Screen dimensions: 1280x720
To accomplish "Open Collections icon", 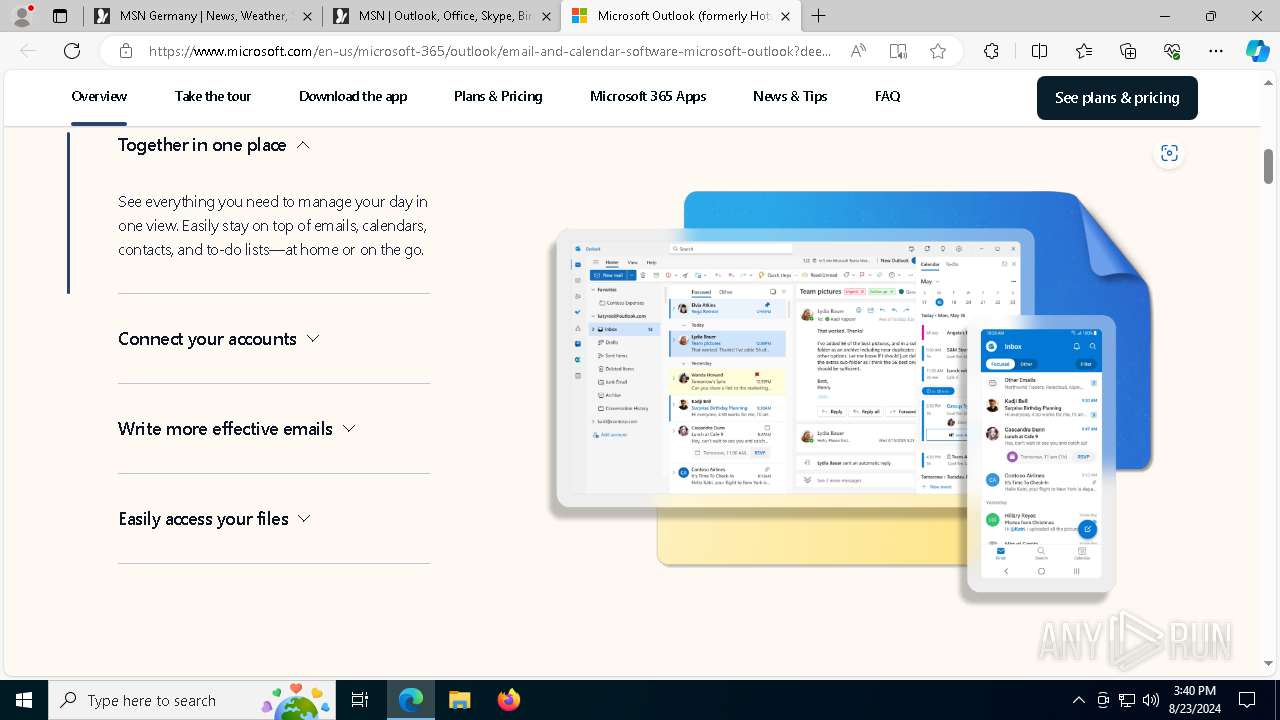I will click(1128, 51).
